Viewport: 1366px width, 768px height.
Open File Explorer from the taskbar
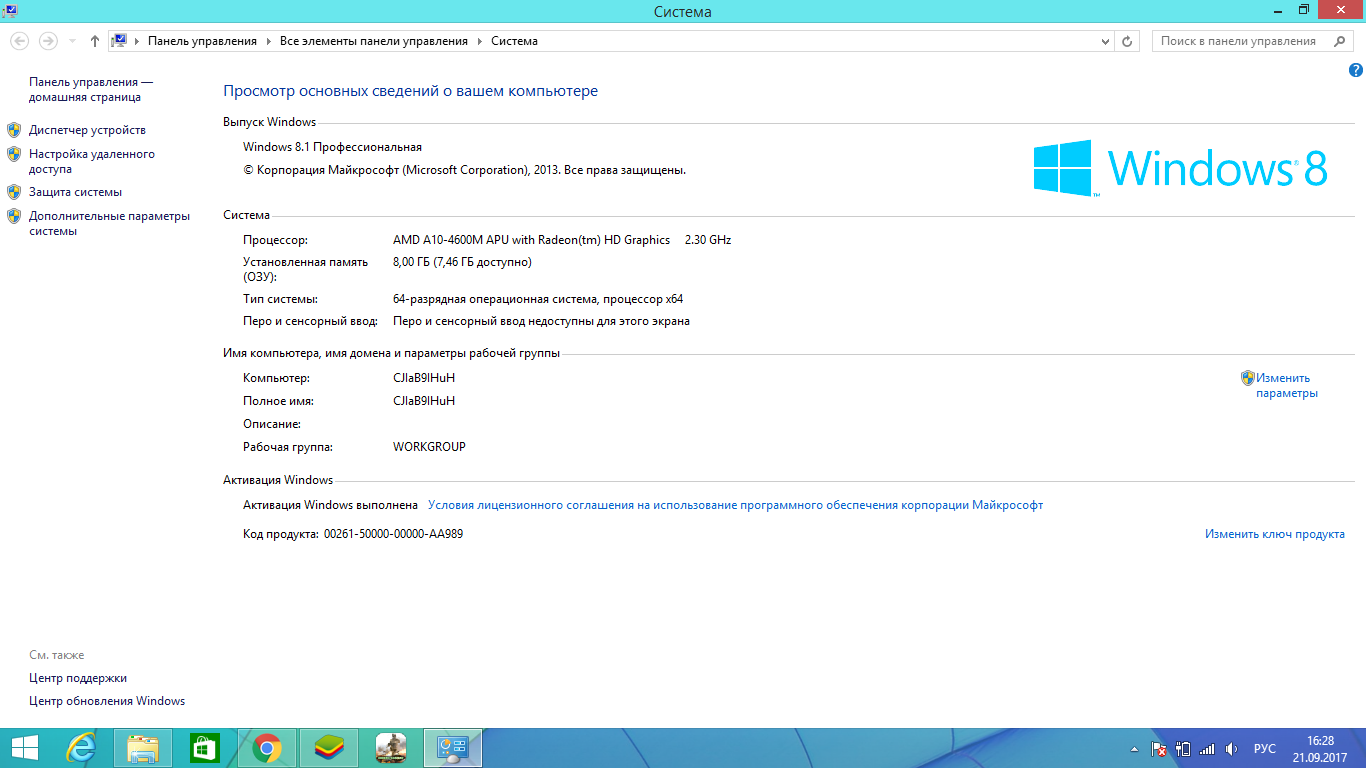(x=143, y=748)
